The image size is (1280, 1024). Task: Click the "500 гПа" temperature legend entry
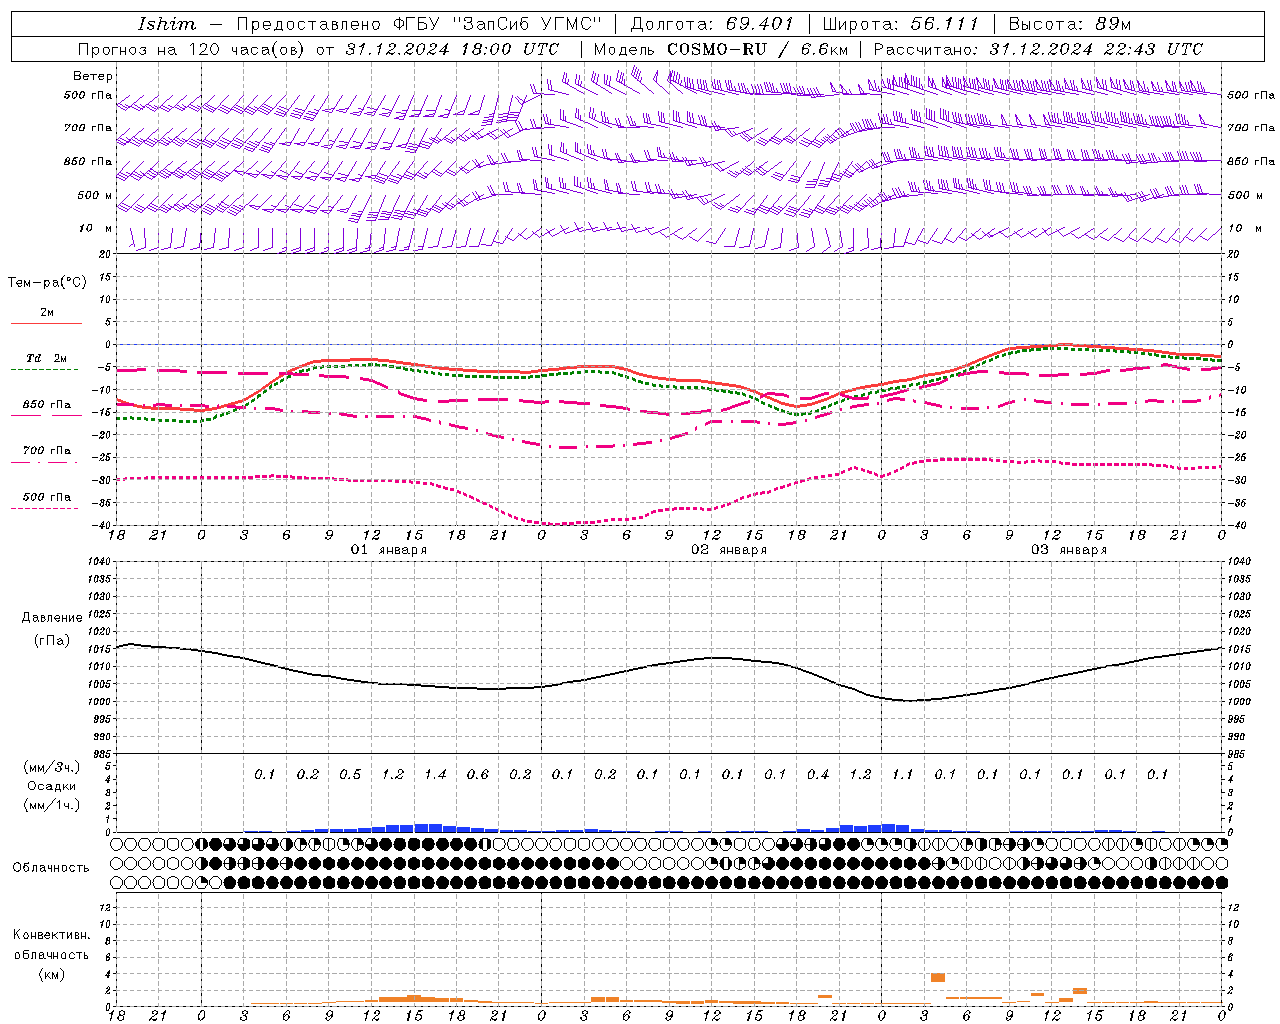pyautogui.click(x=47, y=497)
